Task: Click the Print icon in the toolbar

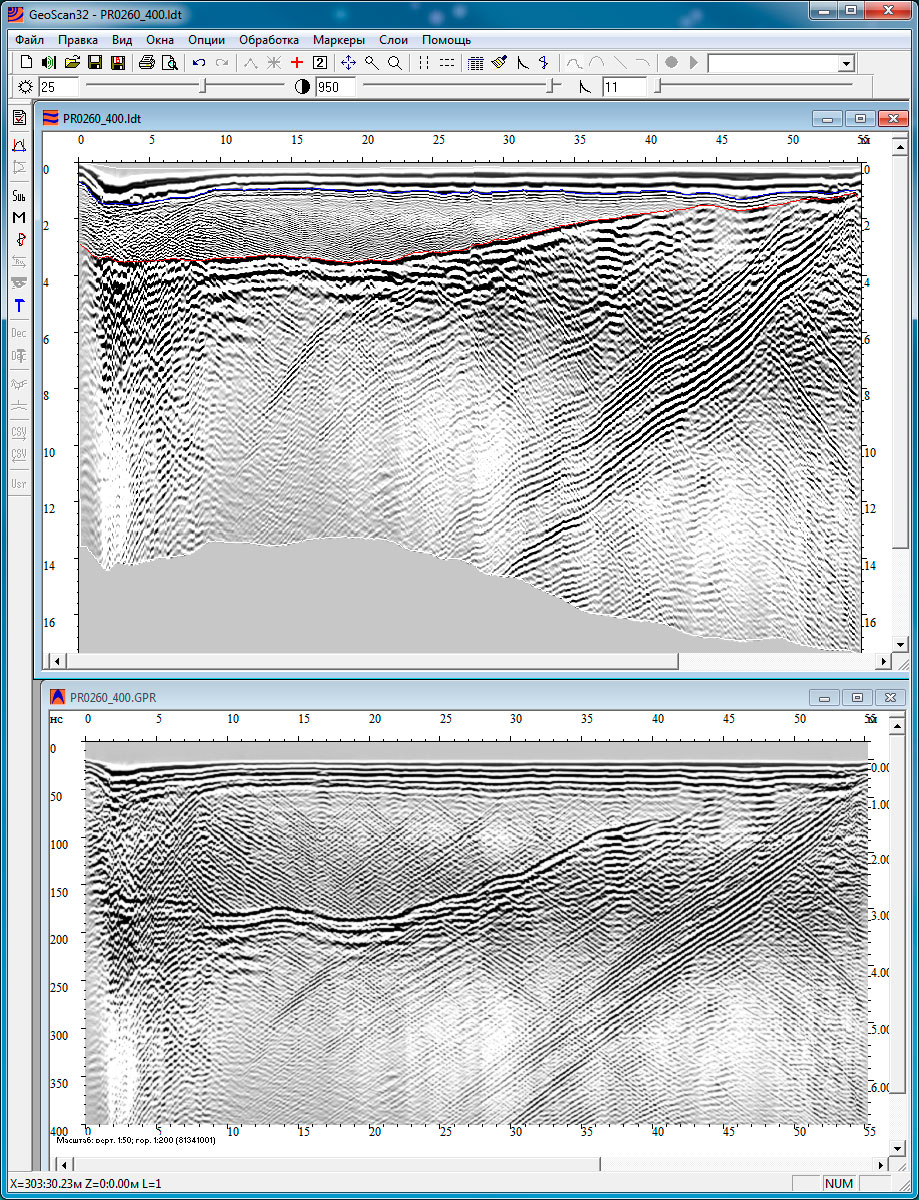Action: point(146,62)
